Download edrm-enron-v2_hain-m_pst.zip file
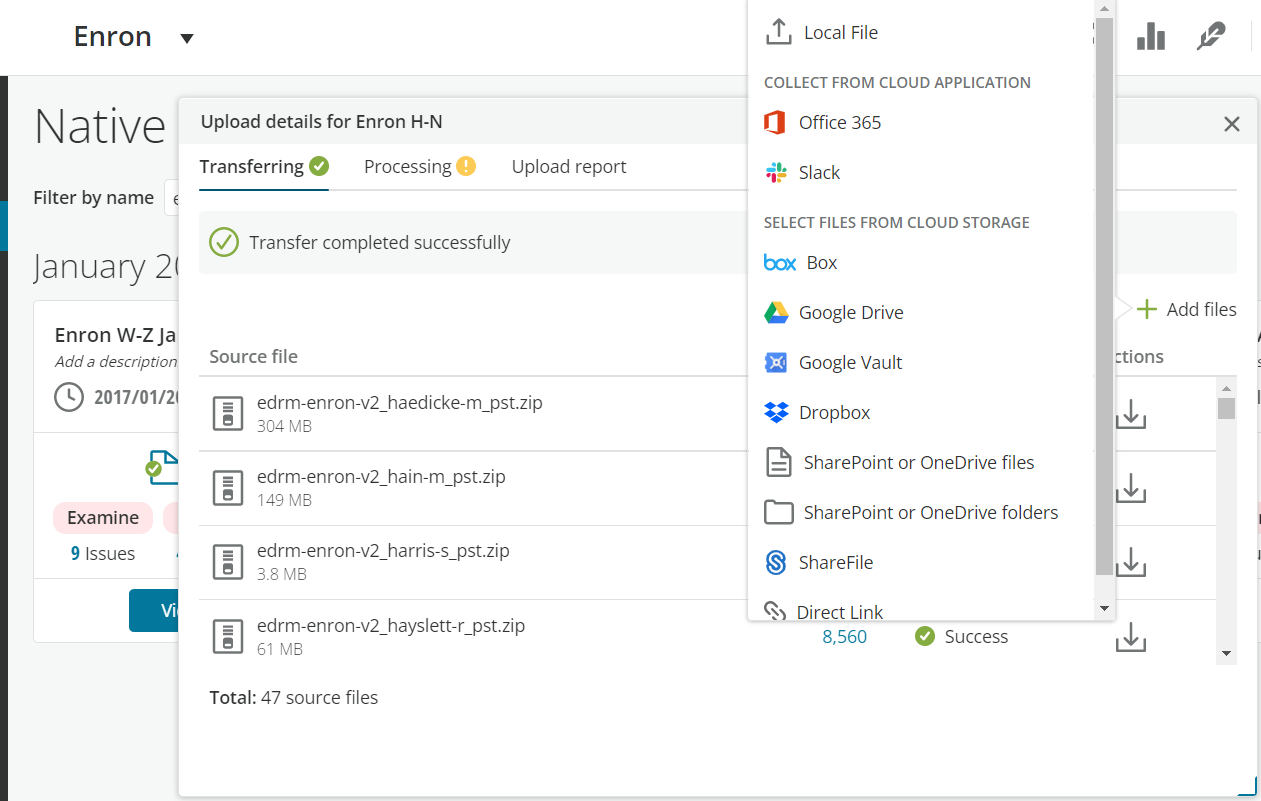Screen dimensions: 1261x801 click(x=1130, y=488)
